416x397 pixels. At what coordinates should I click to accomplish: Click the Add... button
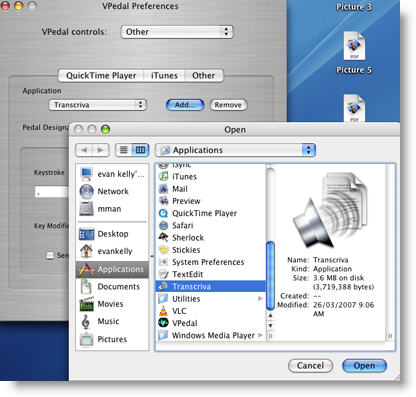pyautogui.click(x=185, y=105)
